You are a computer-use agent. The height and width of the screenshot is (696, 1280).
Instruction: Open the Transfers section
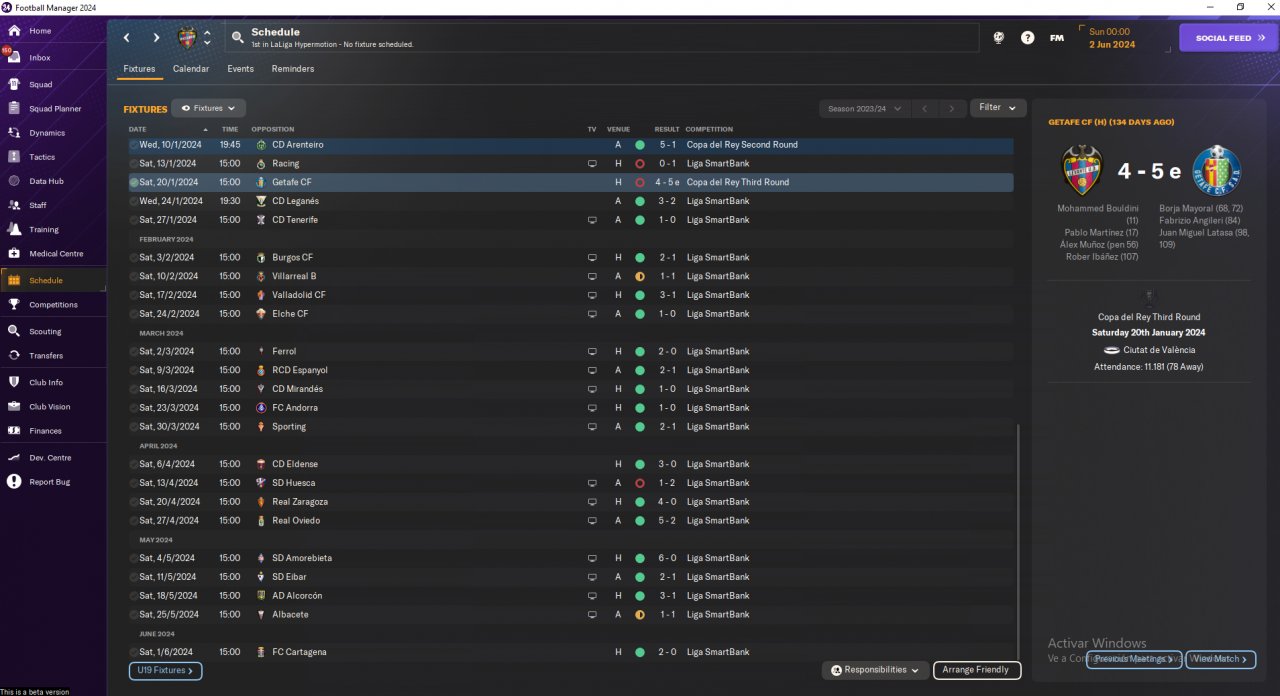[x=46, y=356]
